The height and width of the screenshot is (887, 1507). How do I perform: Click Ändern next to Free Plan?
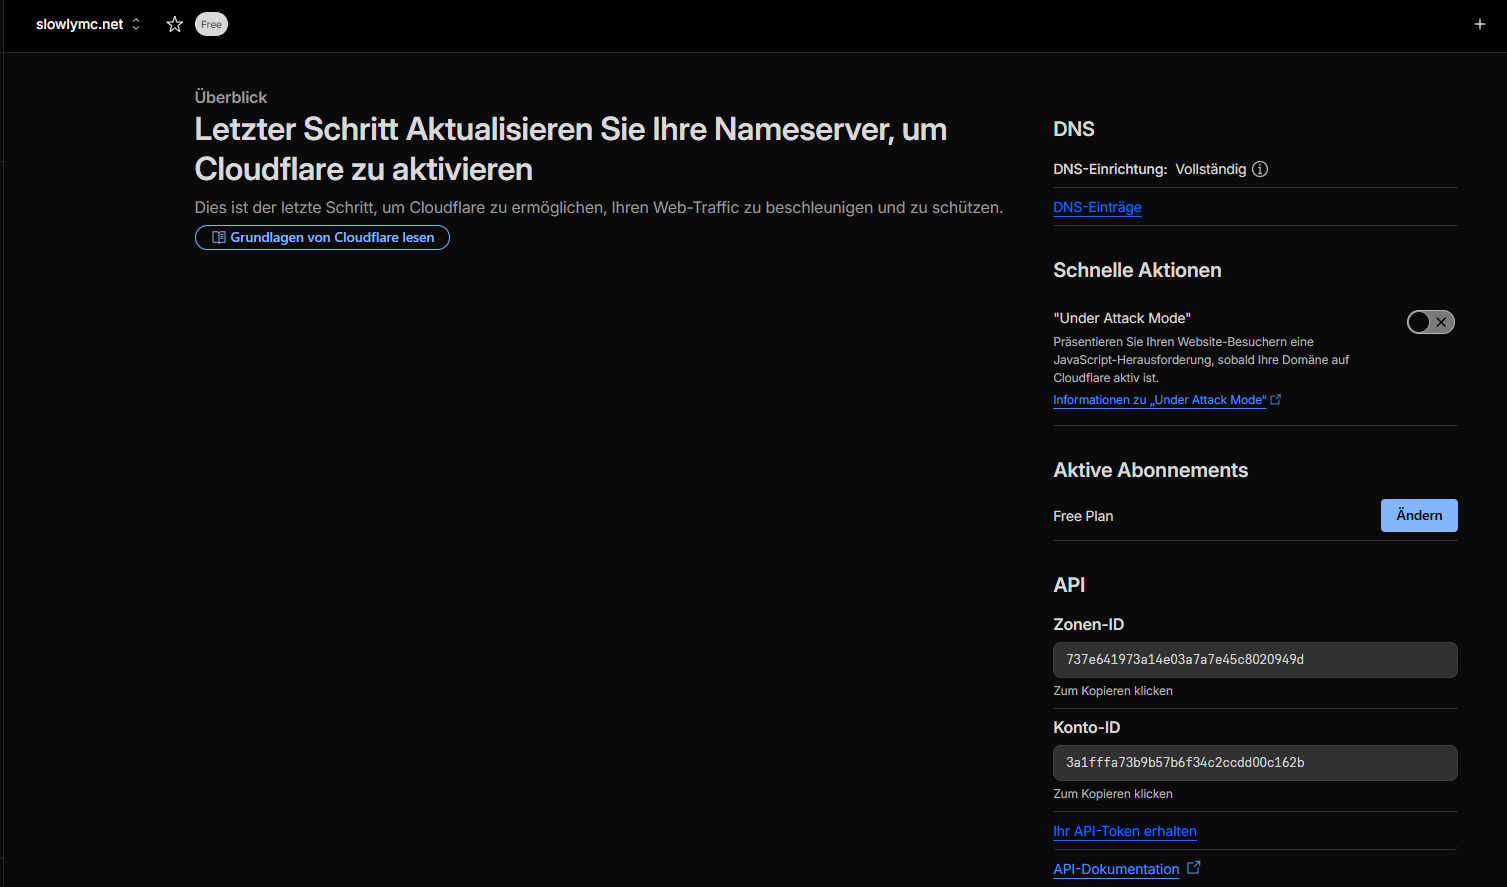point(1418,515)
